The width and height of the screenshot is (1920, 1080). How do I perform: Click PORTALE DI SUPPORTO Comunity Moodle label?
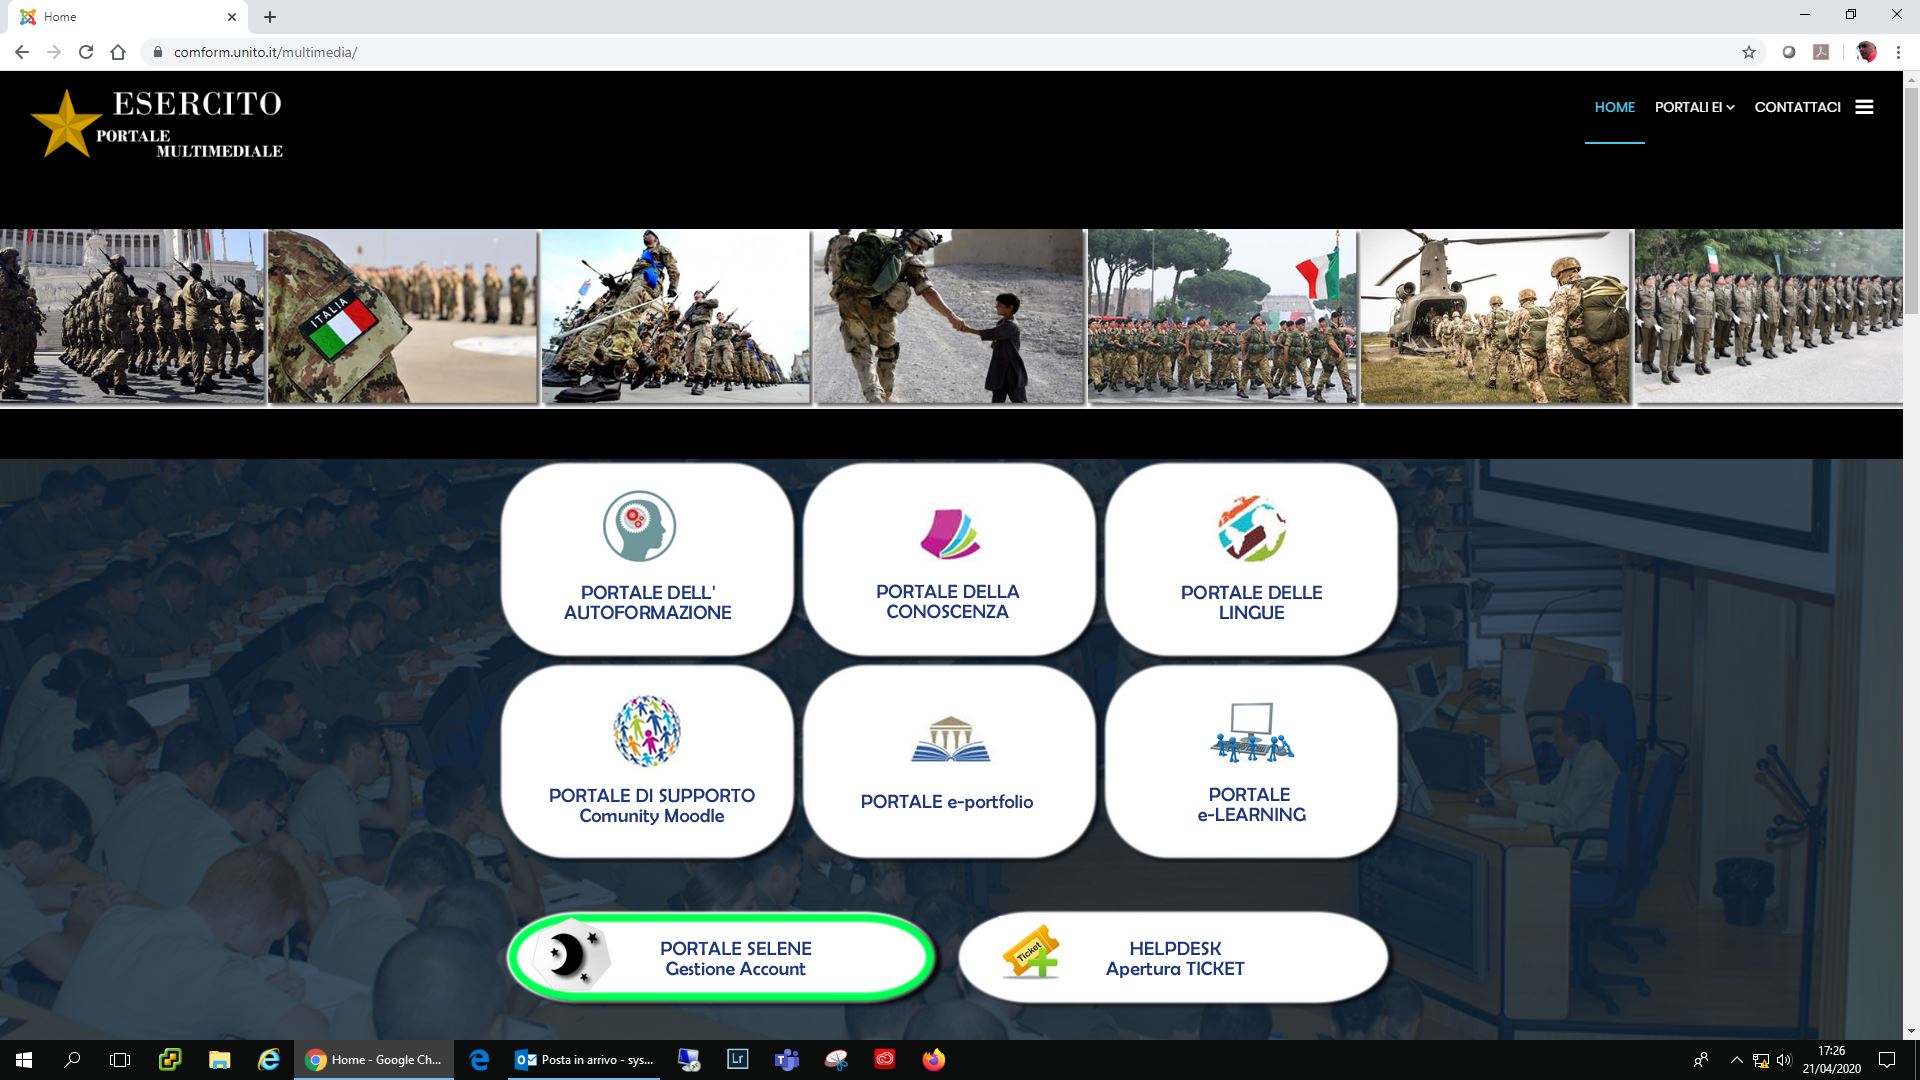pyautogui.click(x=652, y=806)
